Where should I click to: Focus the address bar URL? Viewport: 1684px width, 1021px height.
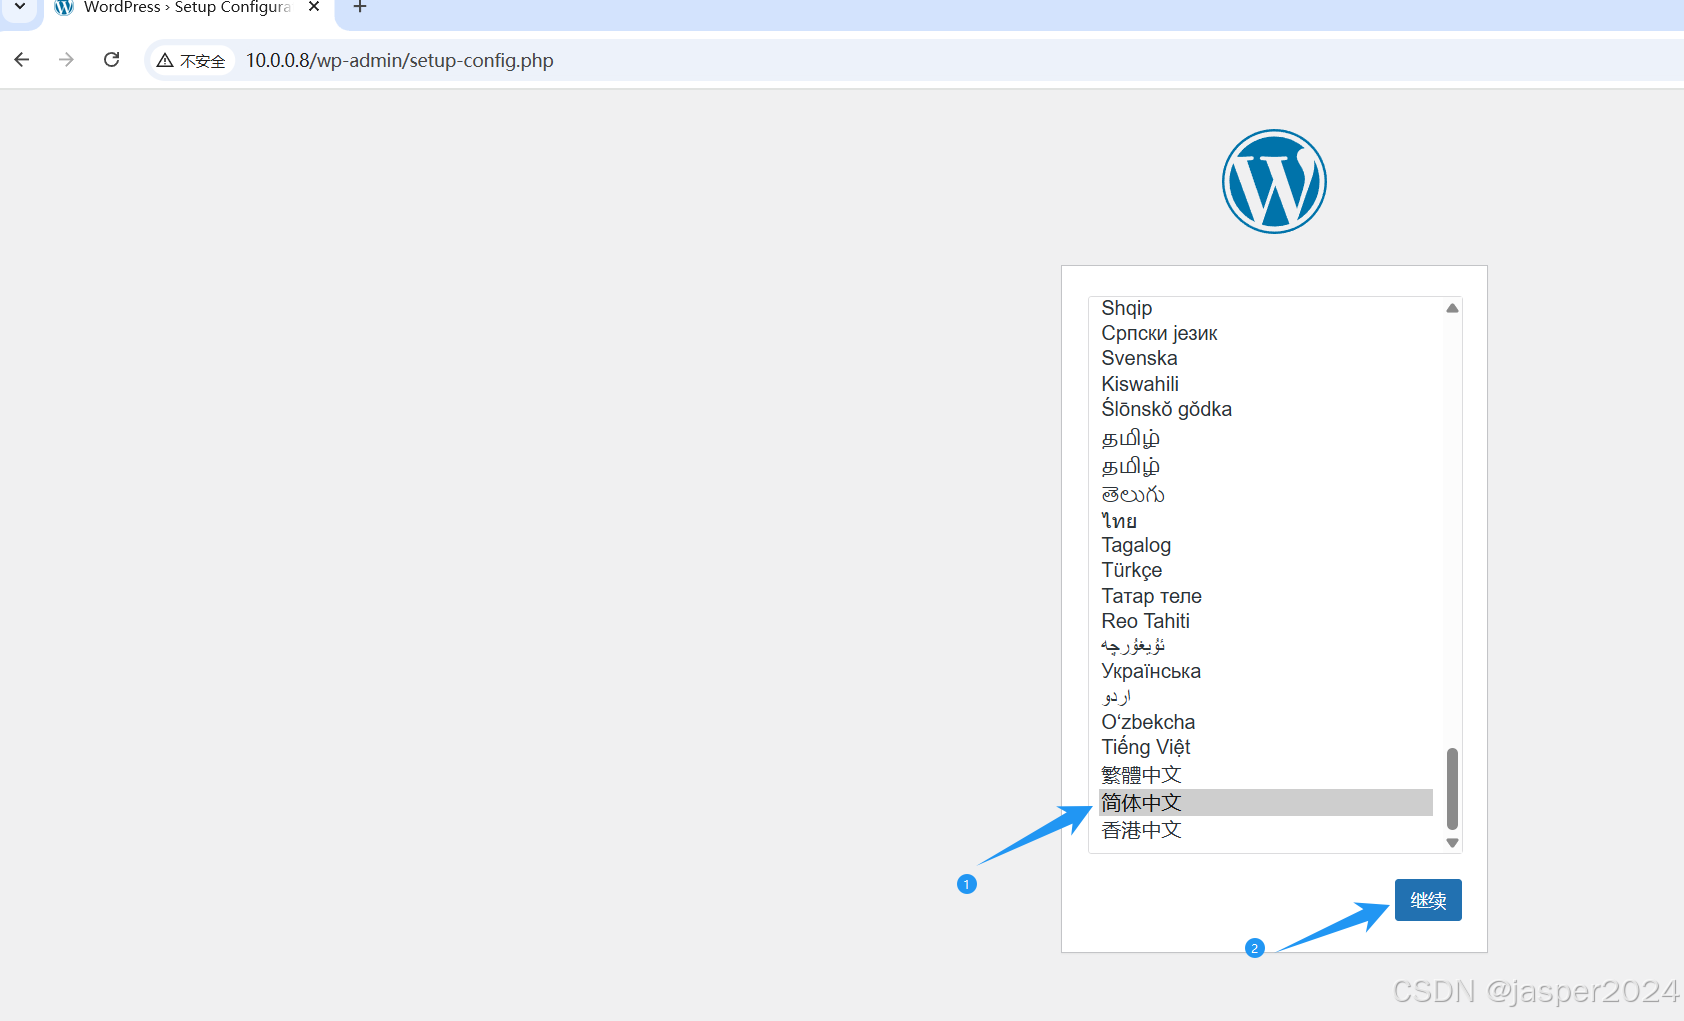pyautogui.click(x=400, y=61)
